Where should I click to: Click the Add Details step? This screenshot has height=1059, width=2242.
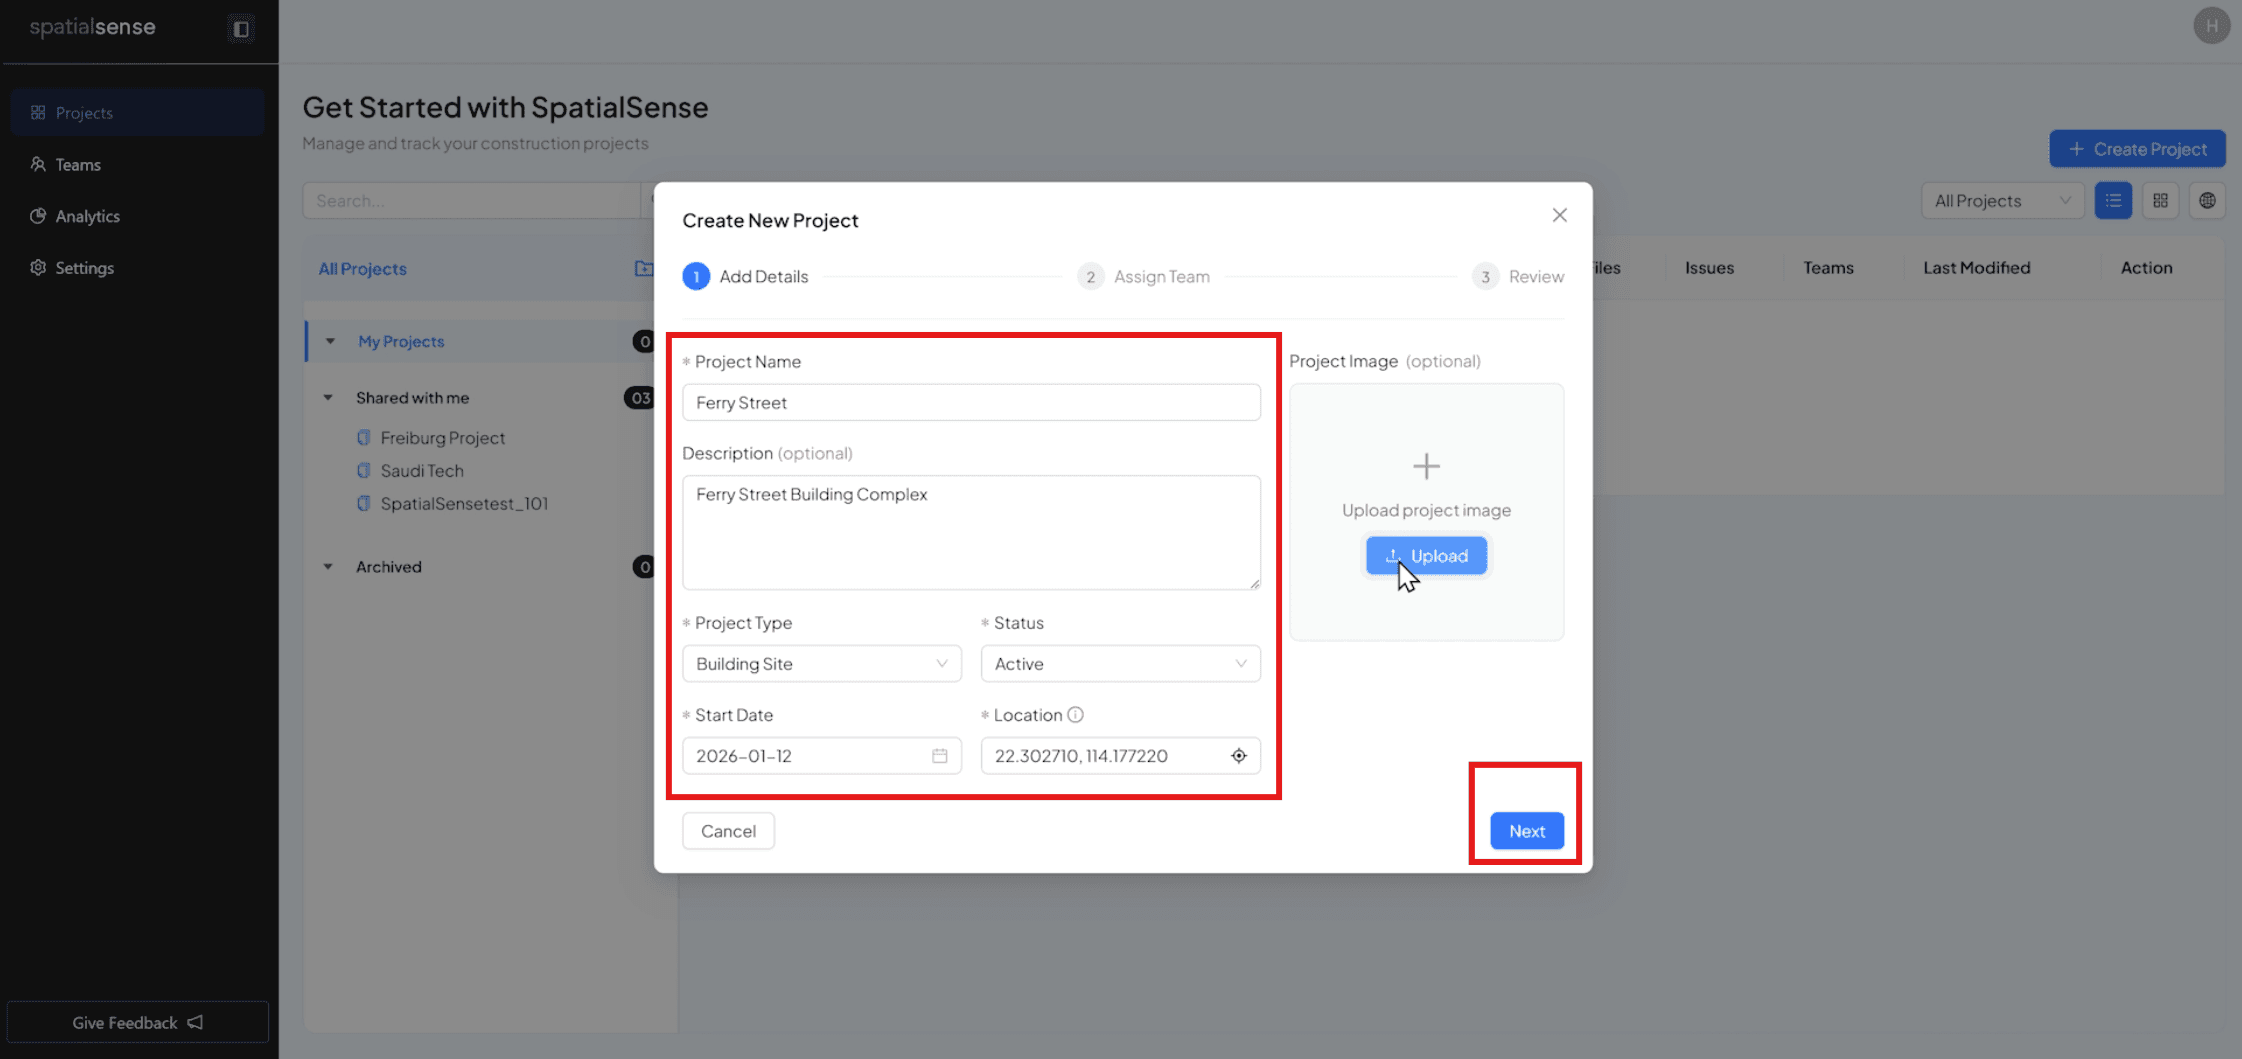click(x=746, y=276)
